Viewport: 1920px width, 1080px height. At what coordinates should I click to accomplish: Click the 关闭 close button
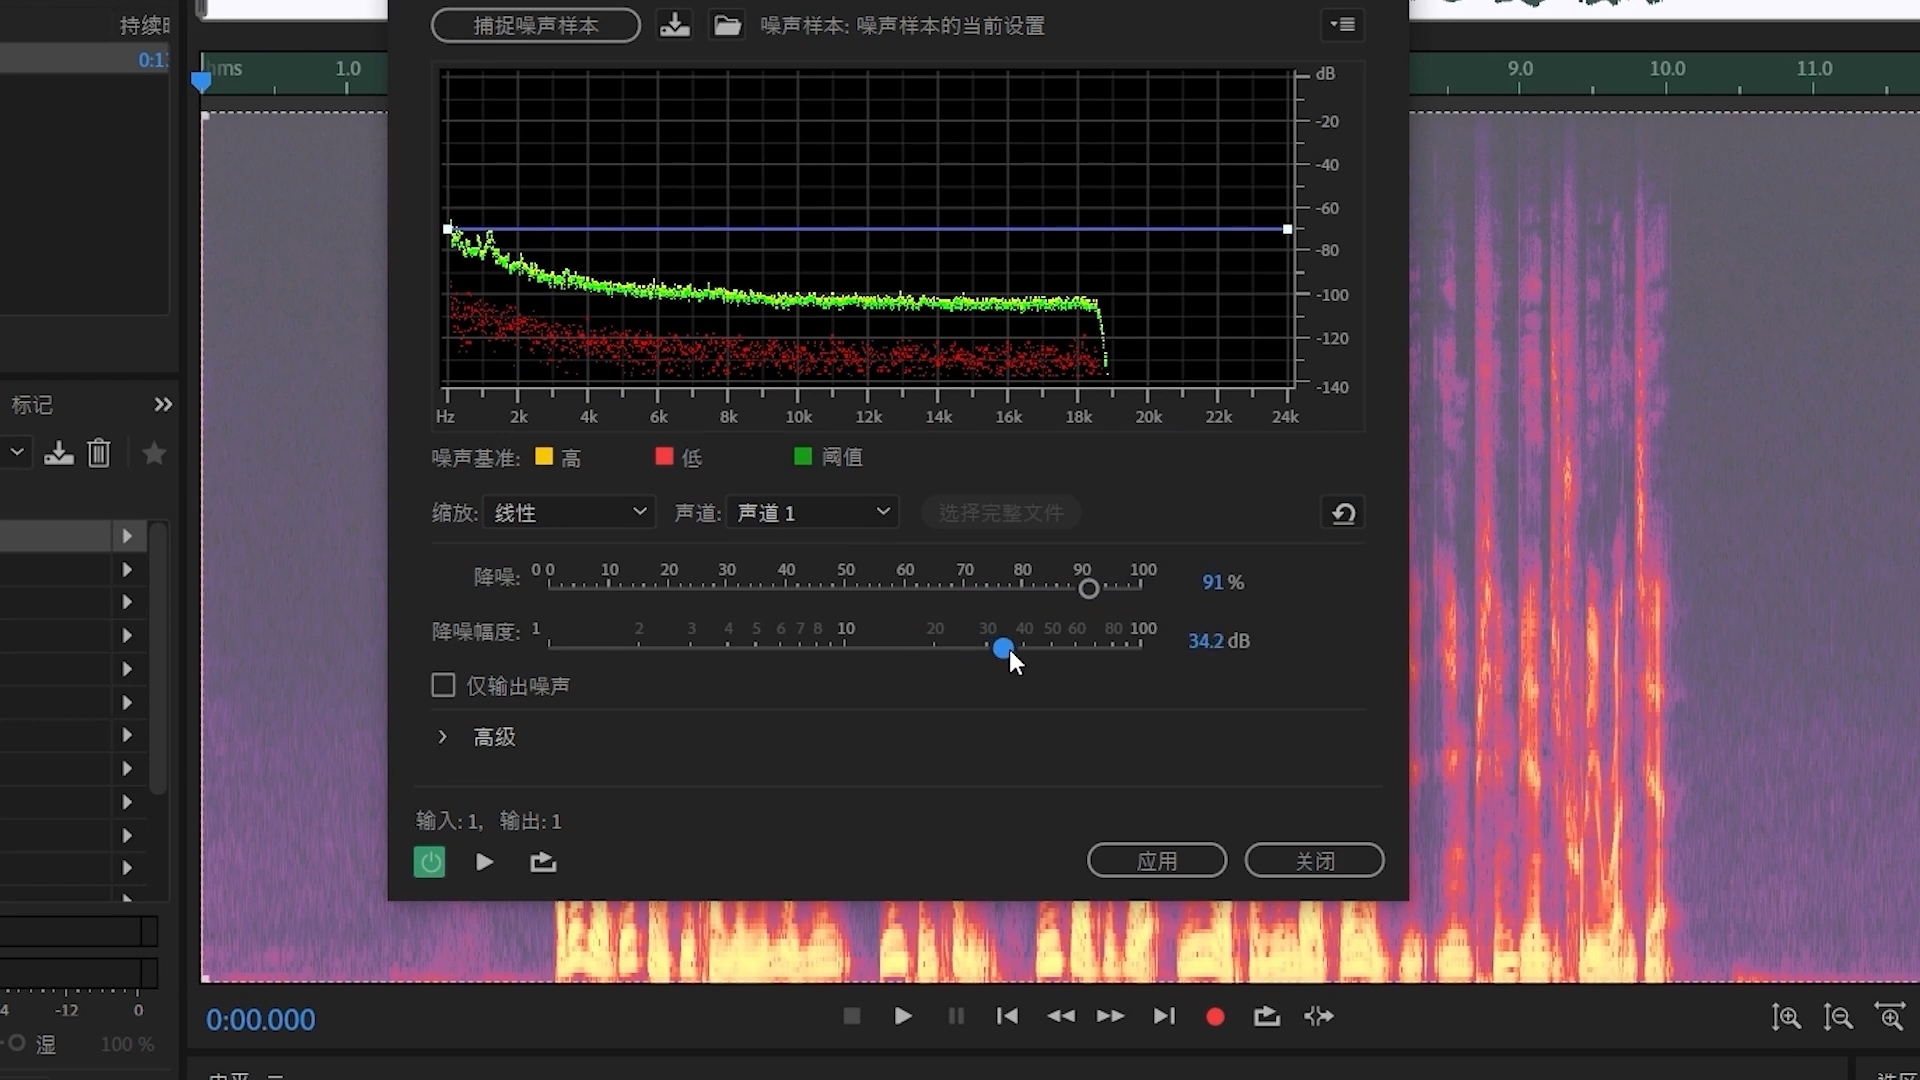coord(1314,861)
